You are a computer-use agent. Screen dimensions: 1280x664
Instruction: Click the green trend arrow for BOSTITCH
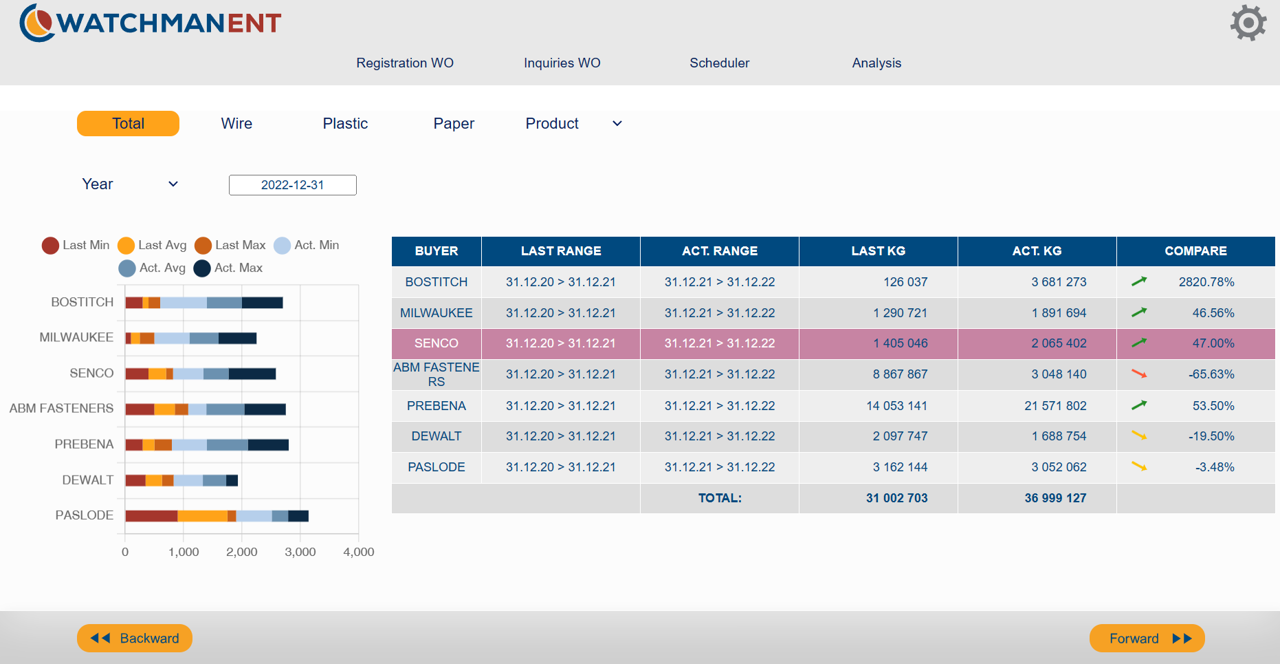[1139, 282]
